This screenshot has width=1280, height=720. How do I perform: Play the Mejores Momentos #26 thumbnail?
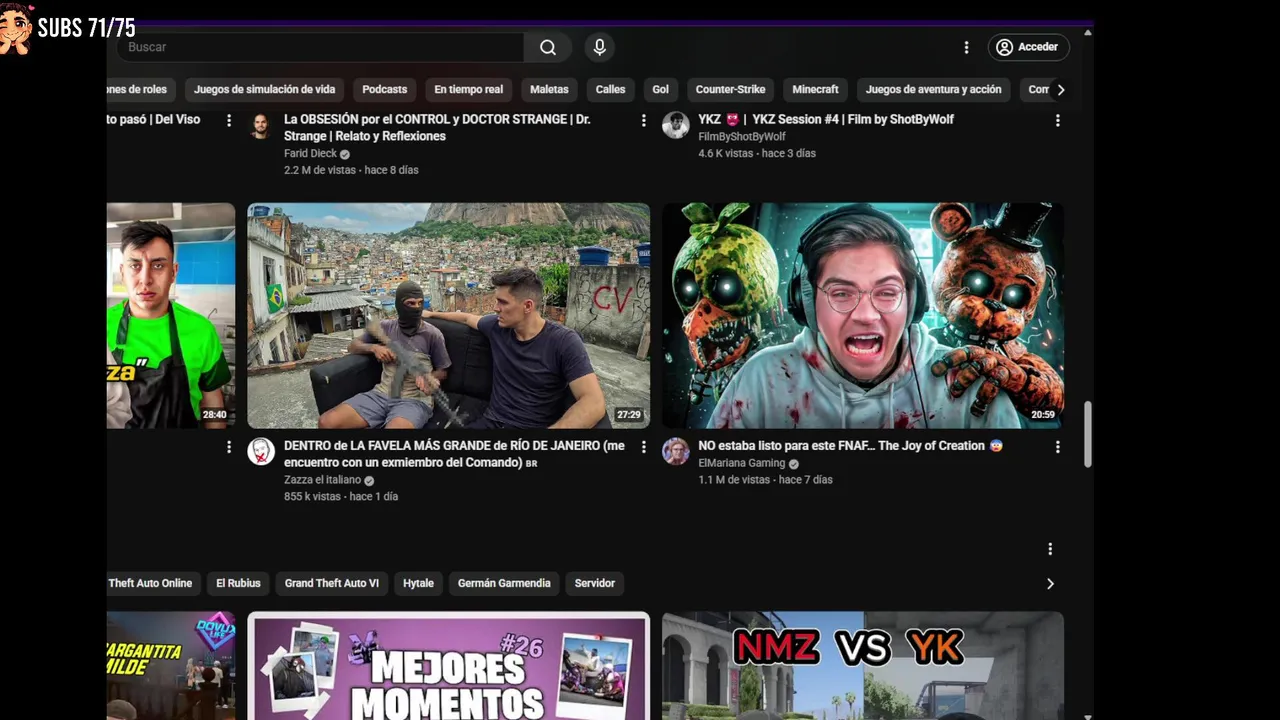(x=448, y=665)
